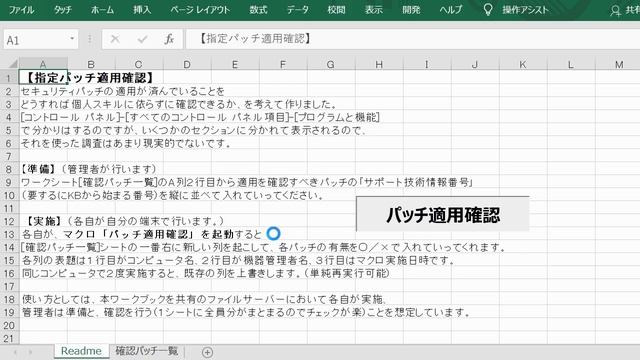Click the formula bar cancel X icon
This screenshot has width=640, height=360.
[x=115, y=39]
